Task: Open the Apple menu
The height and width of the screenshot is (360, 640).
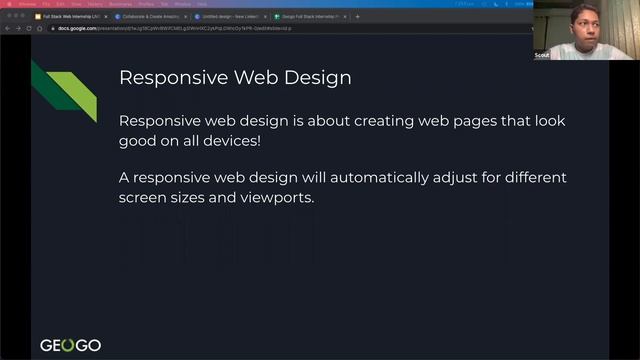Action: (x=9, y=4)
